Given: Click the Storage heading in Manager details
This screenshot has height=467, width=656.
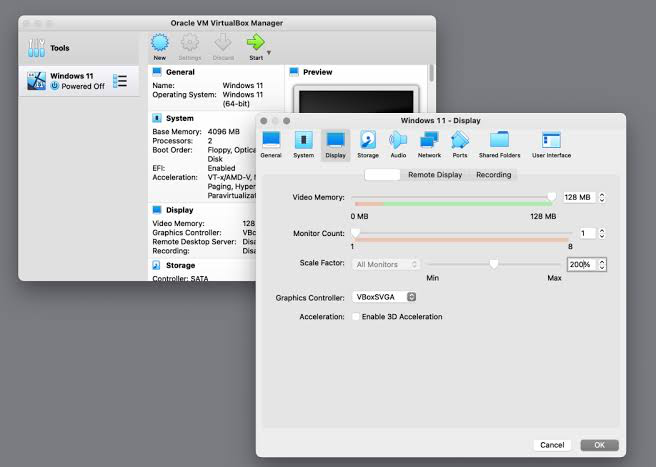Looking at the screenshot, I should tap(180, 265).
